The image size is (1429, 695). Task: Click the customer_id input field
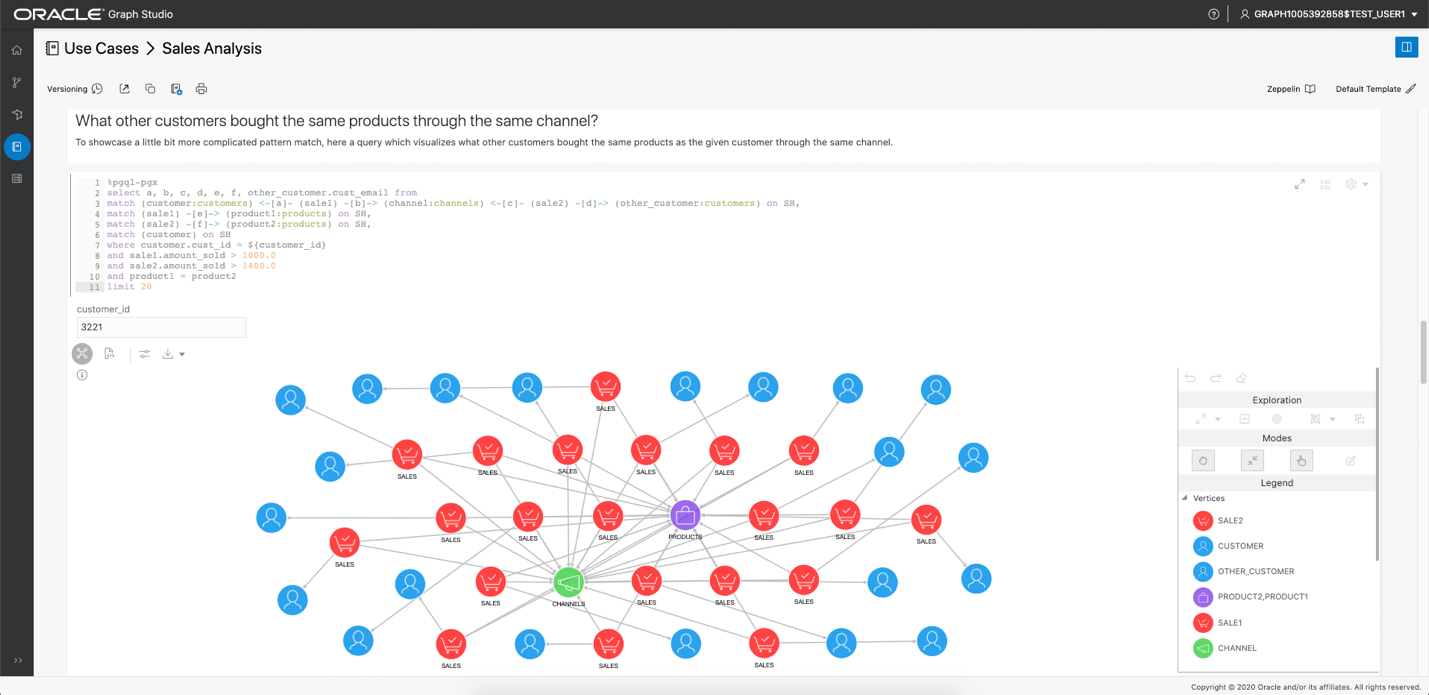tap(161, 327)
